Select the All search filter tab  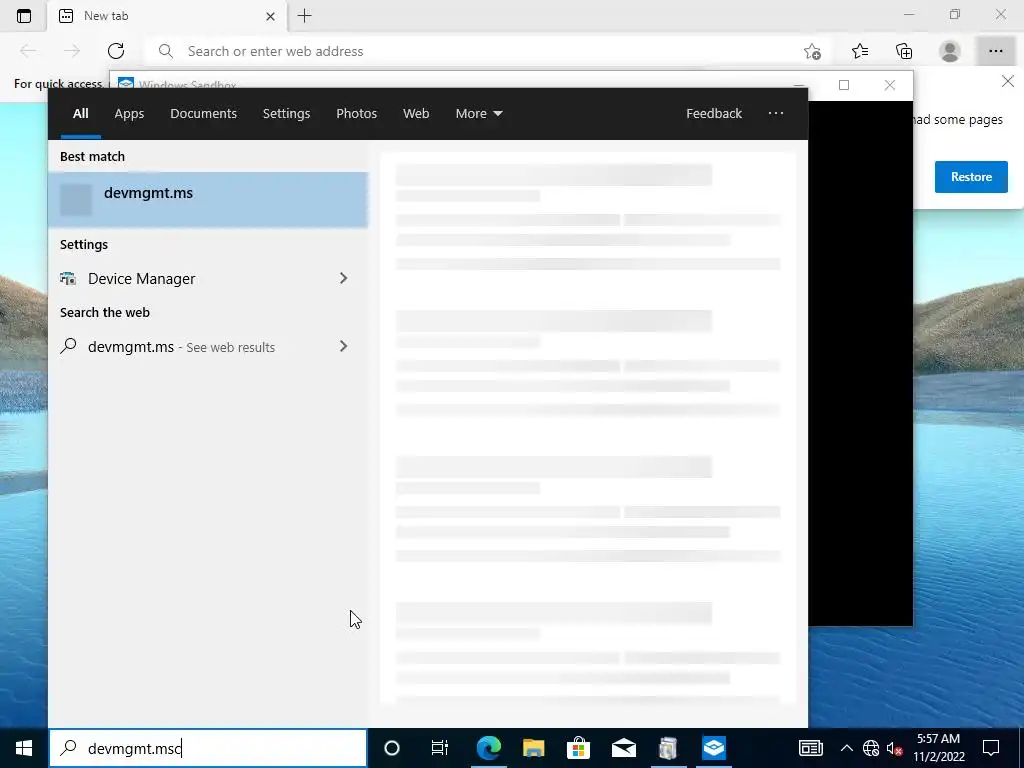tap(80, 114)
